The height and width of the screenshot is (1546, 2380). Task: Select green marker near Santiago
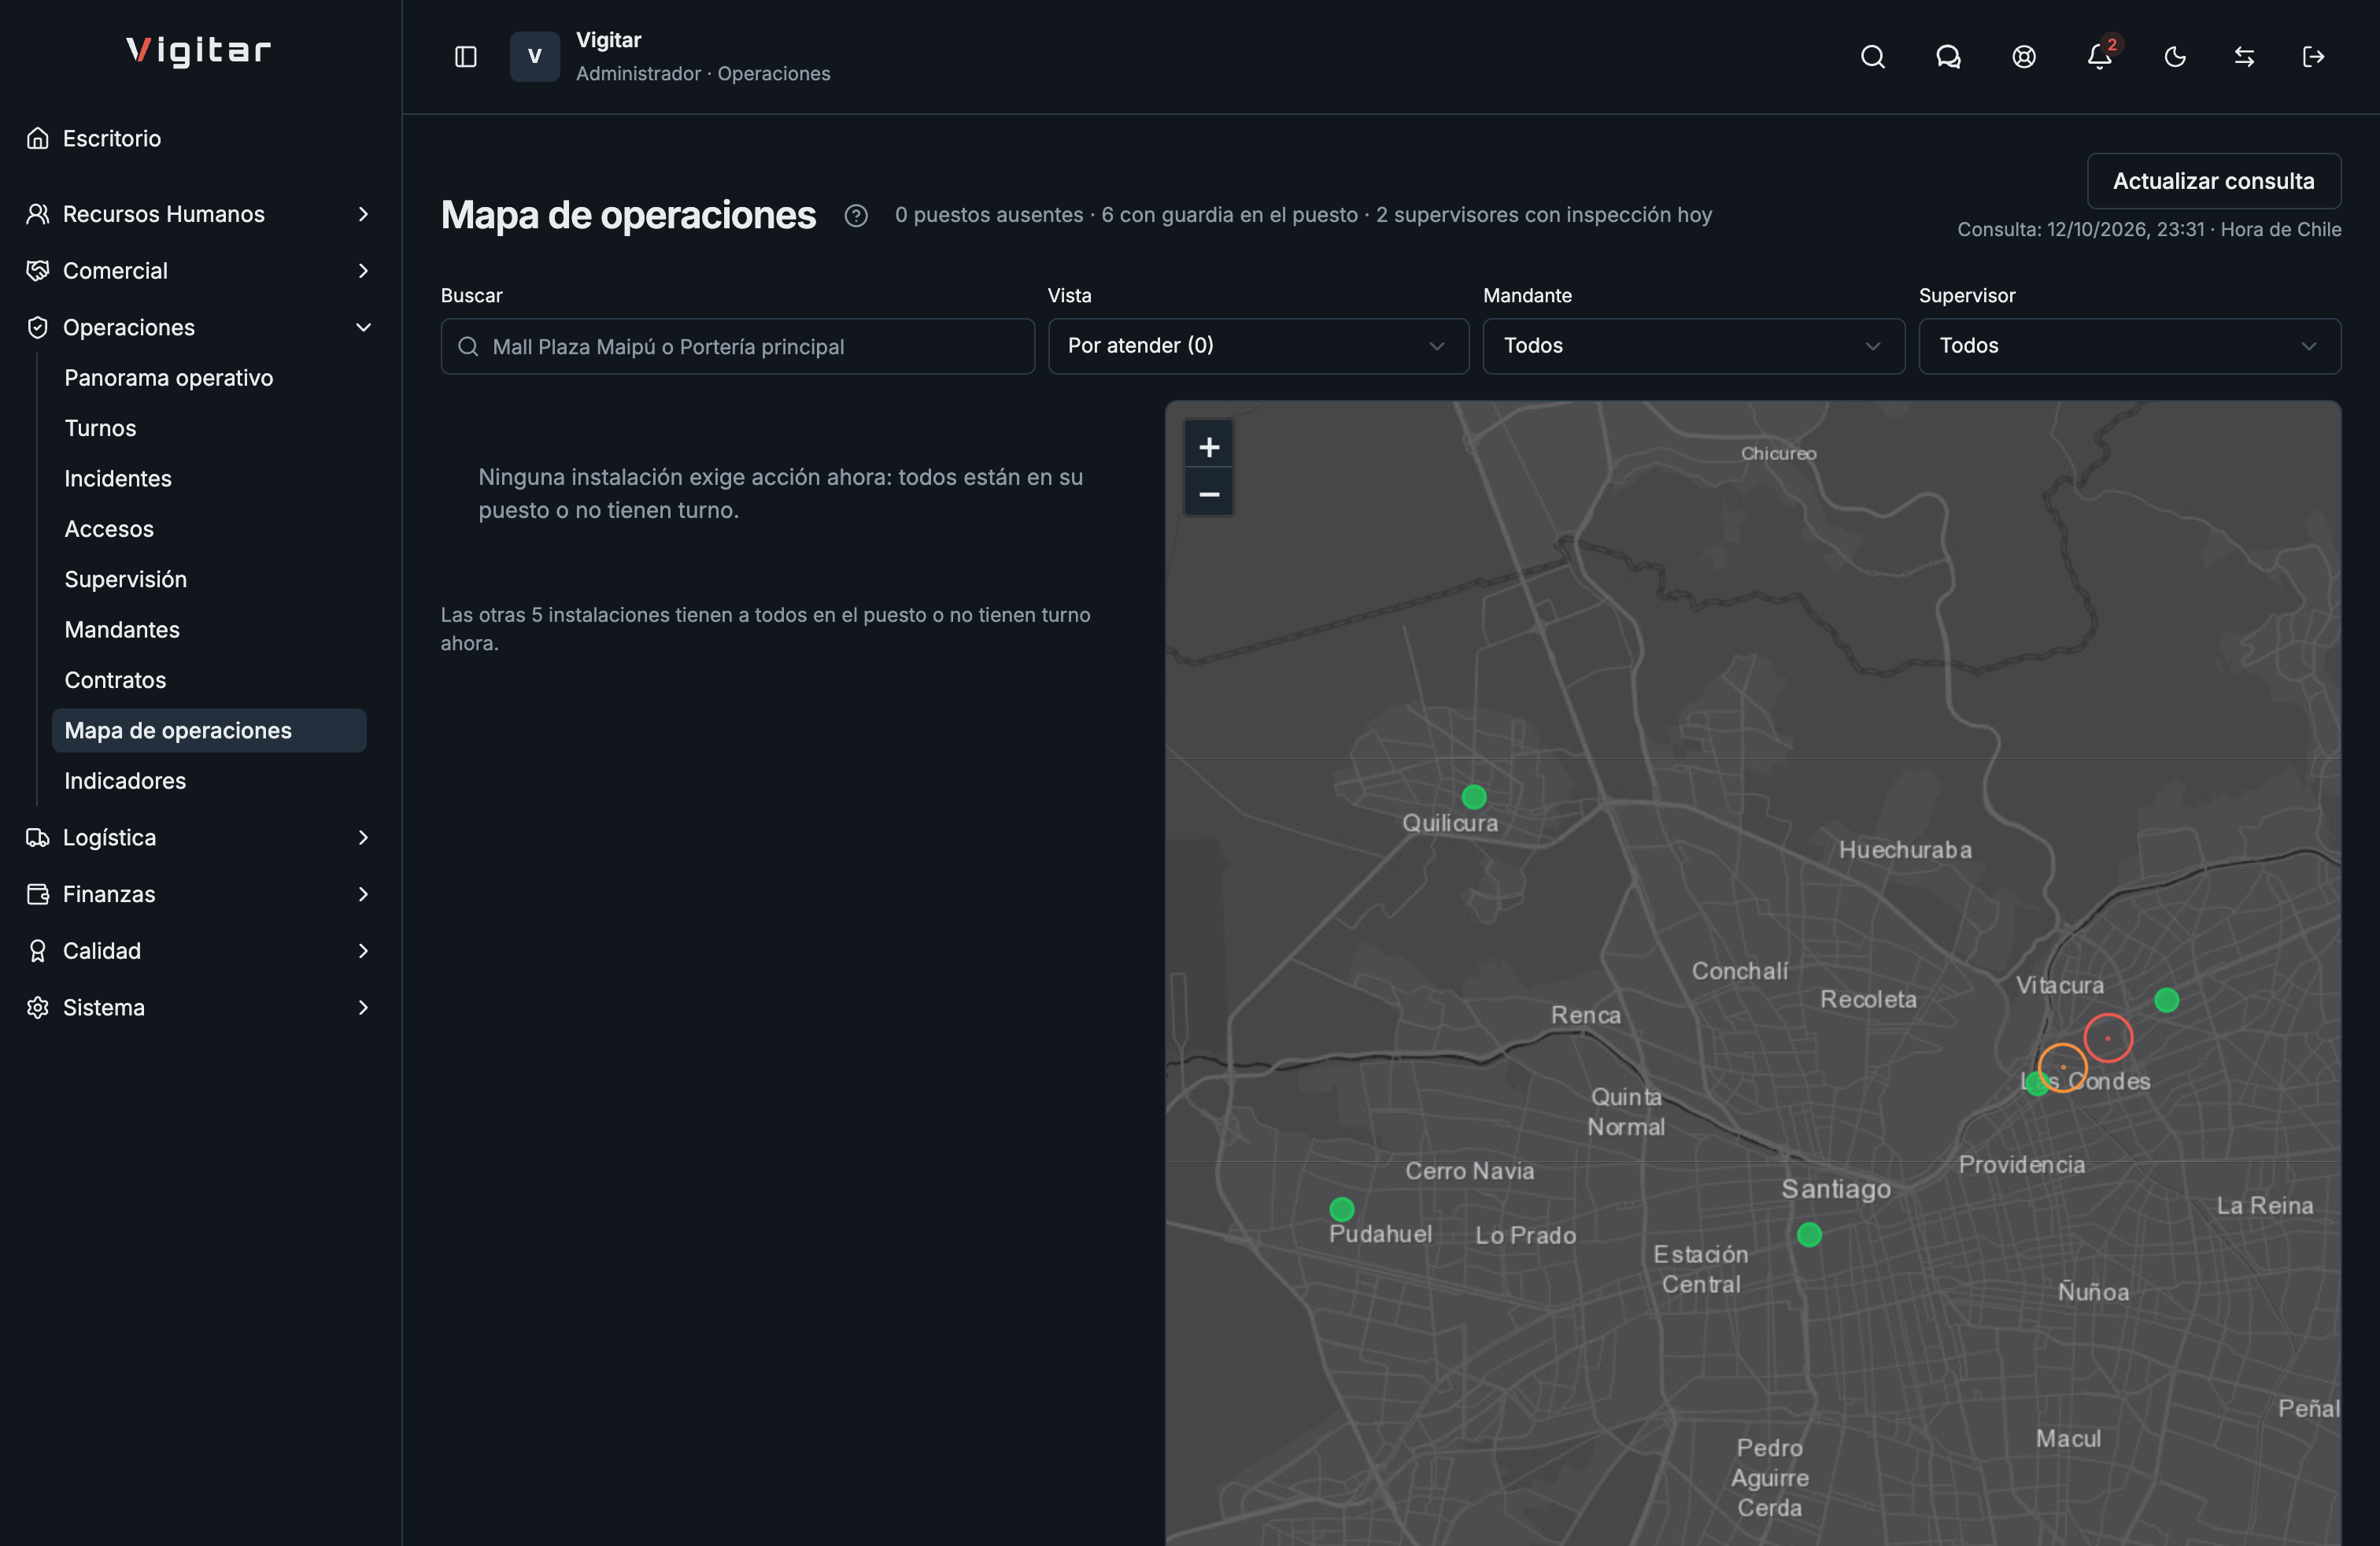click(1808, 1235)
